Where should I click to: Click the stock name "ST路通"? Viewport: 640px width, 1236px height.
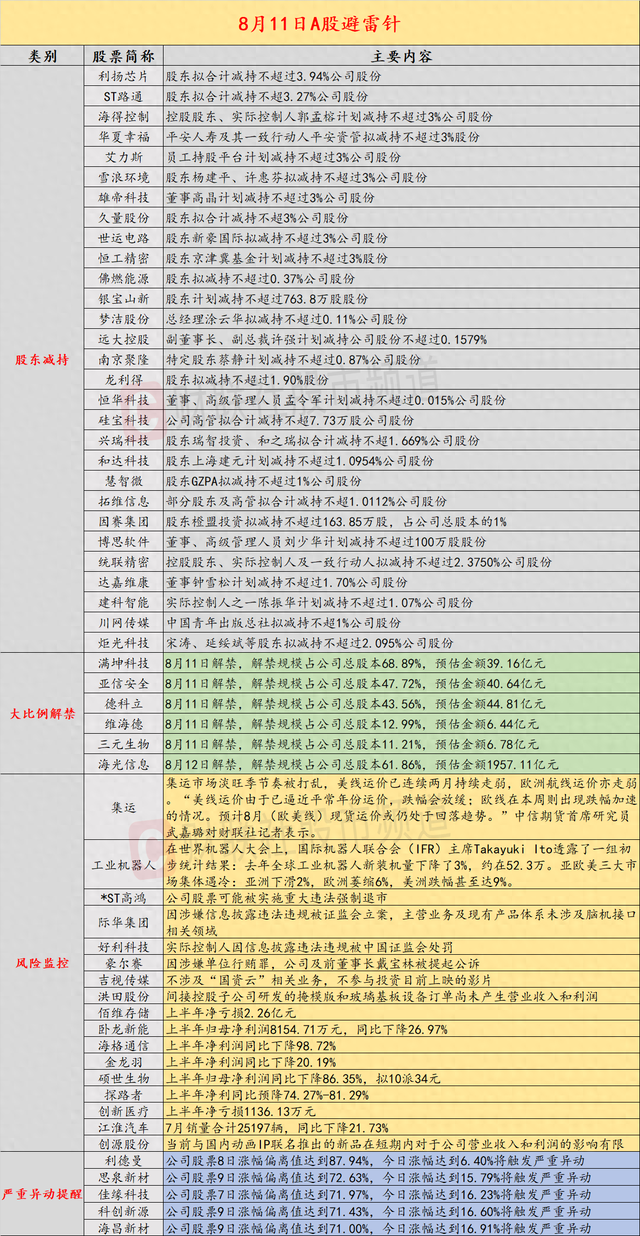125,98
